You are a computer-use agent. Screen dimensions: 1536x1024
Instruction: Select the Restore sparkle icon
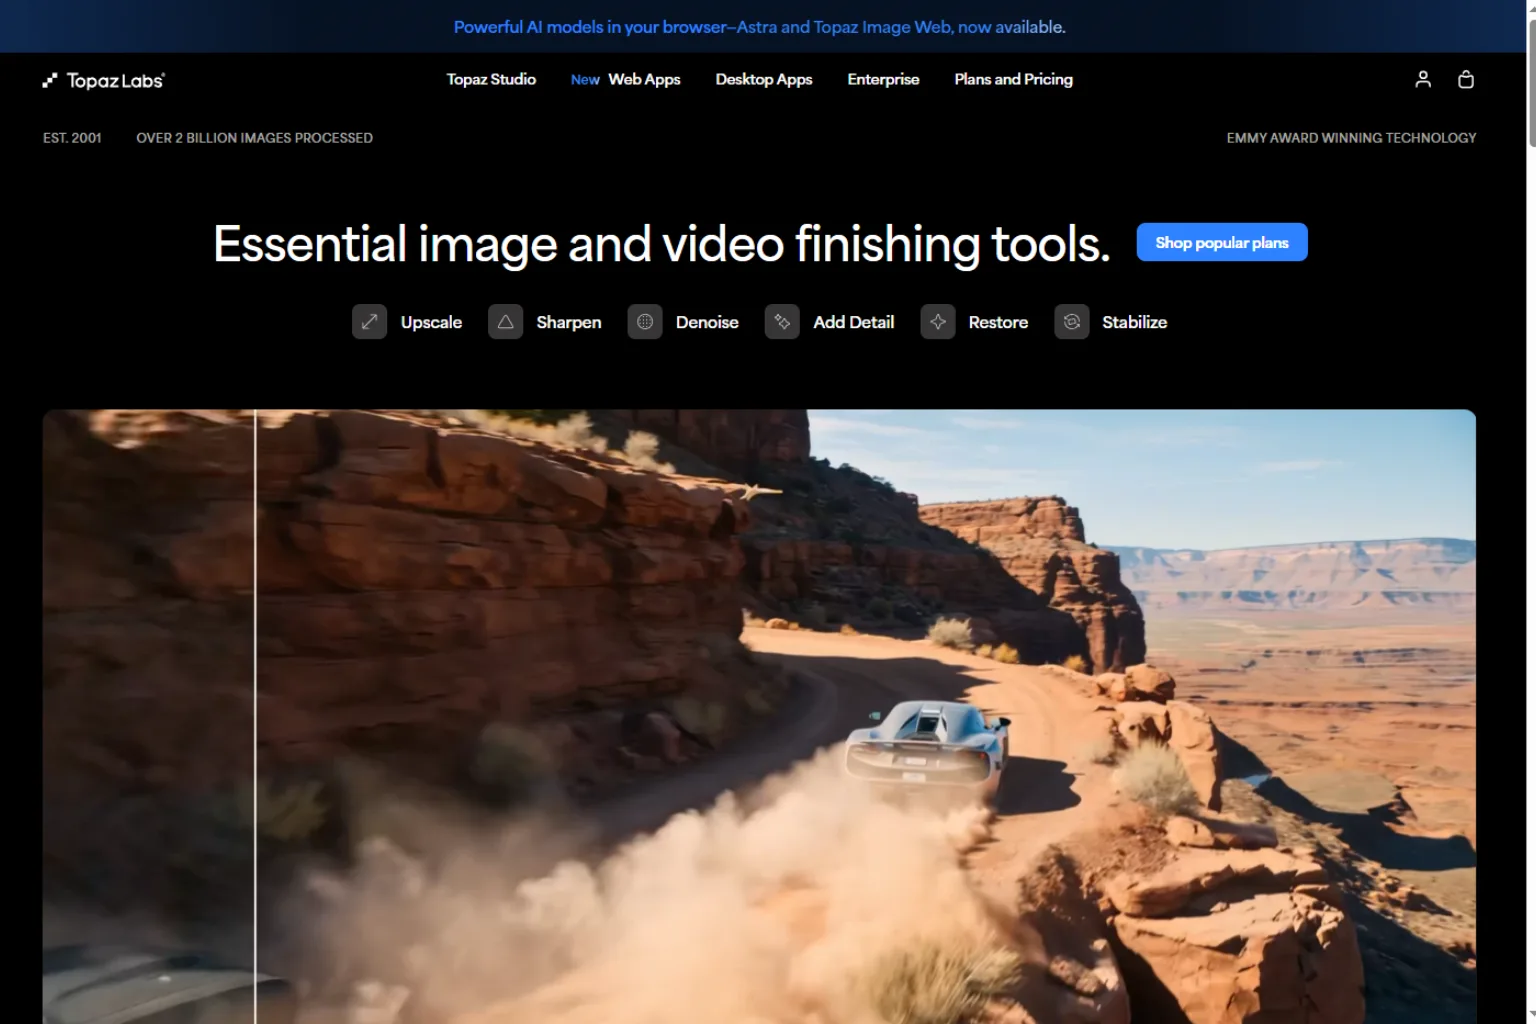(x=938, y=322)
